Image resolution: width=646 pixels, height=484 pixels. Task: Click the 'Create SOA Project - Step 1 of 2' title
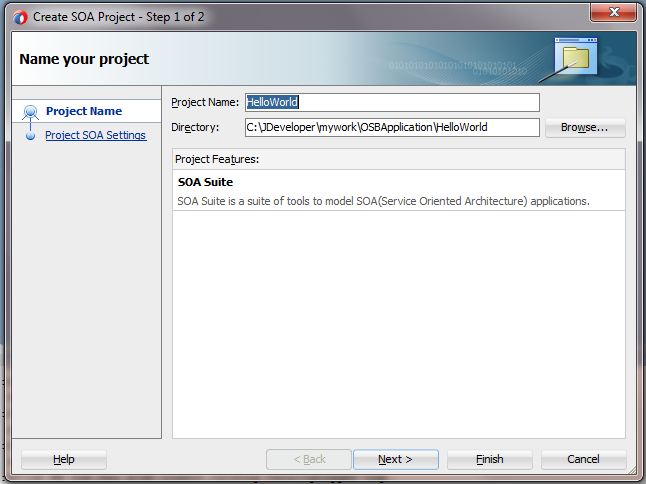[119, 17]
